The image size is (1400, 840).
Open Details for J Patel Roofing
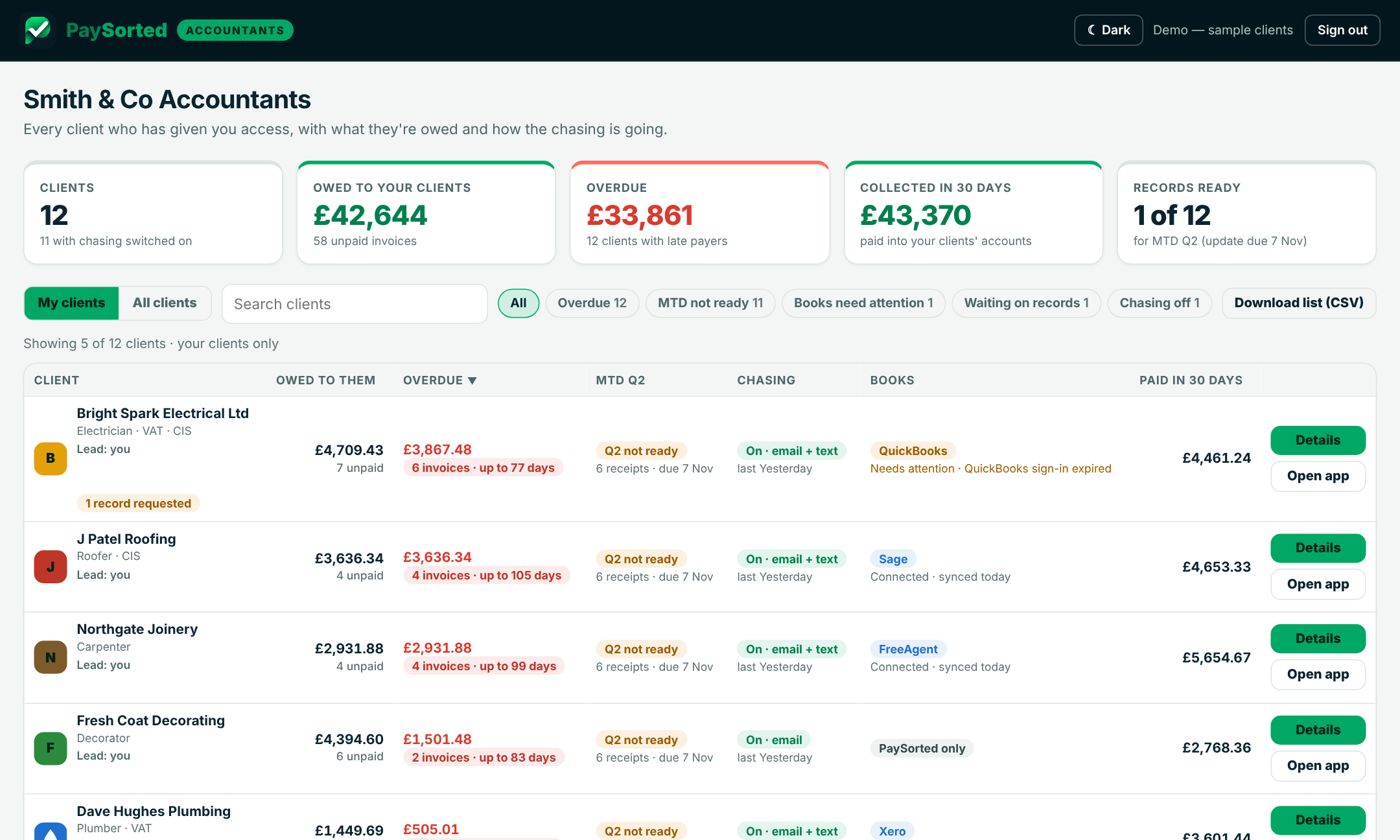pos(1318,548)
